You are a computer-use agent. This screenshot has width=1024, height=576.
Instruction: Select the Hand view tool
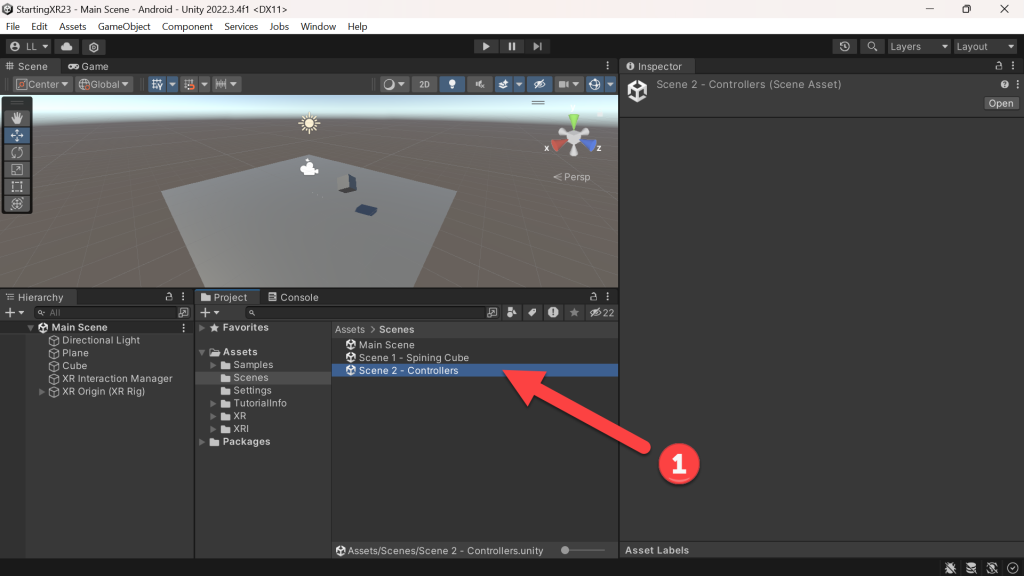[17, 118]
